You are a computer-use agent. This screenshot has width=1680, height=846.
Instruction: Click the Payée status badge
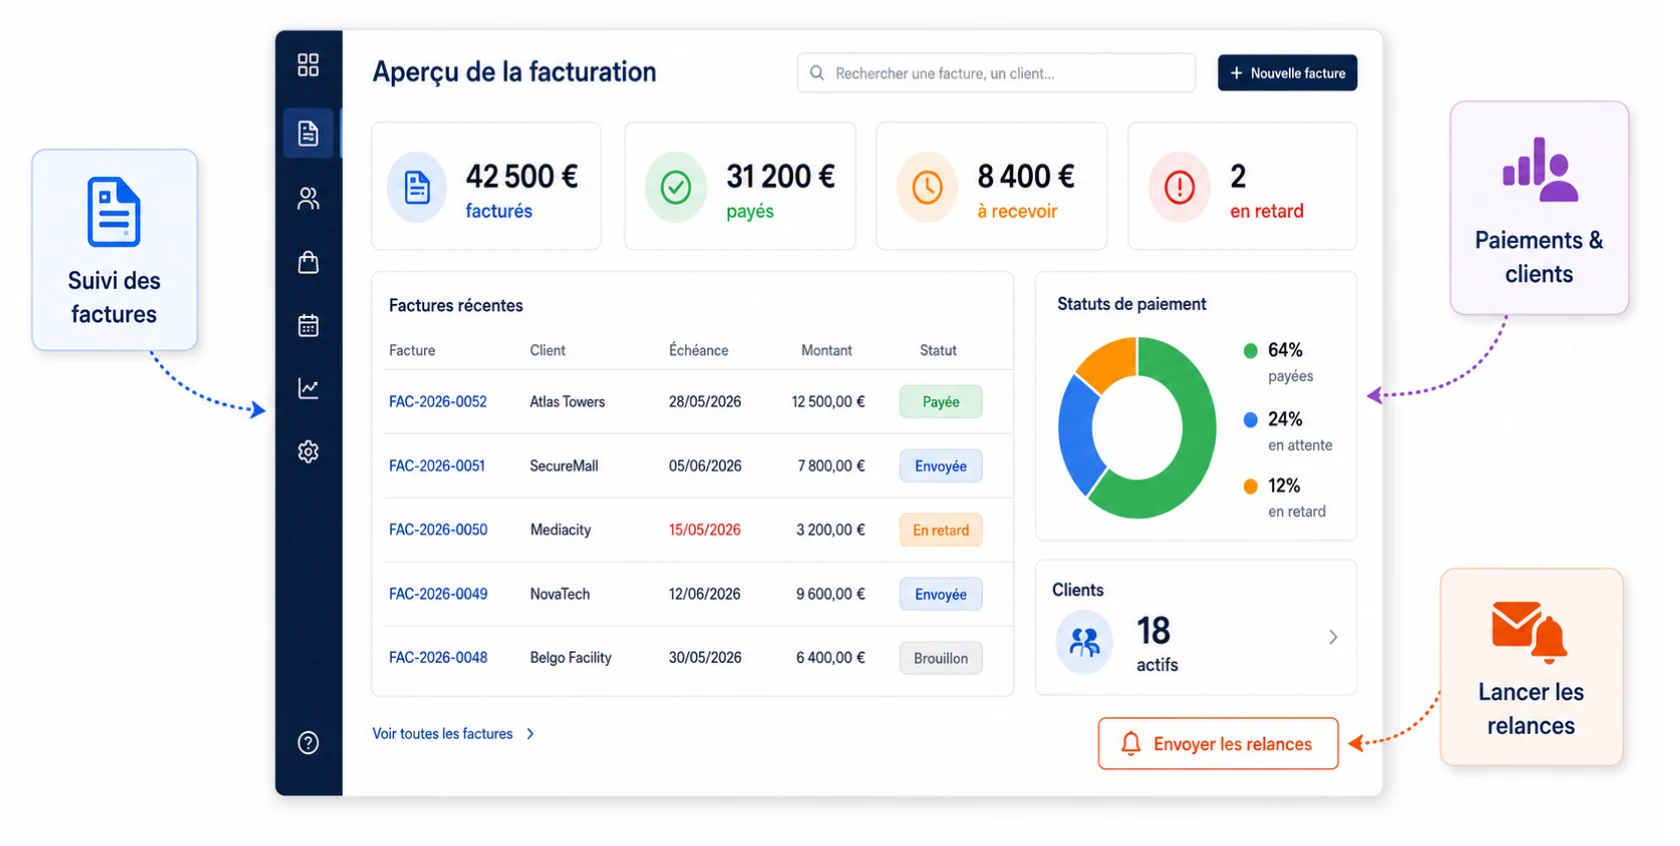(x=941, y=402)
